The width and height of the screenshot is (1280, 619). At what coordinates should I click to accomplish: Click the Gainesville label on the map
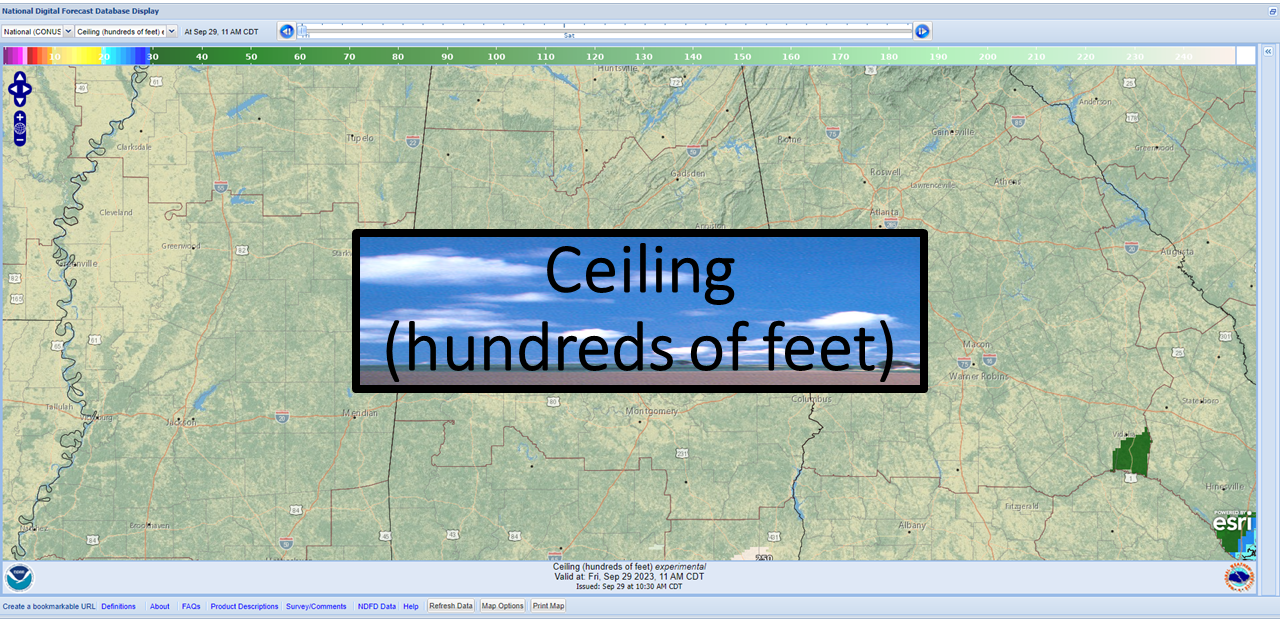coord(953,132)
